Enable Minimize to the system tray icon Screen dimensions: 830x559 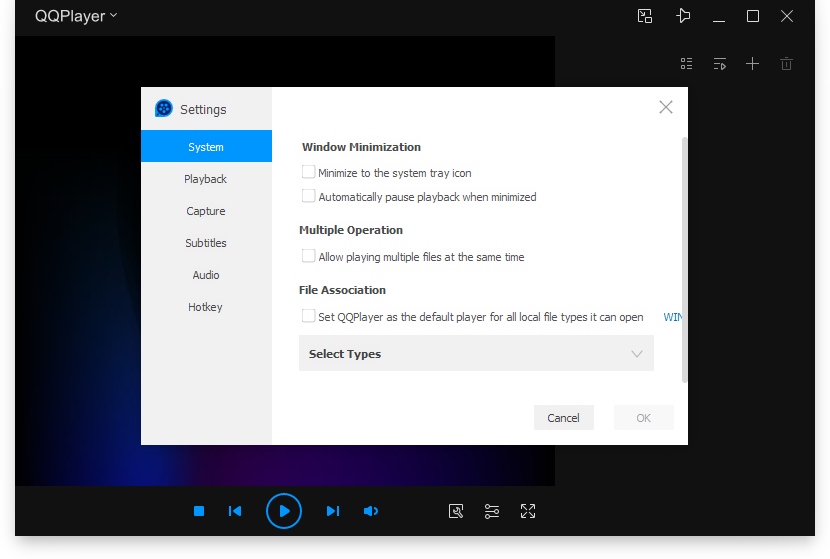click(x=308, y=172)
